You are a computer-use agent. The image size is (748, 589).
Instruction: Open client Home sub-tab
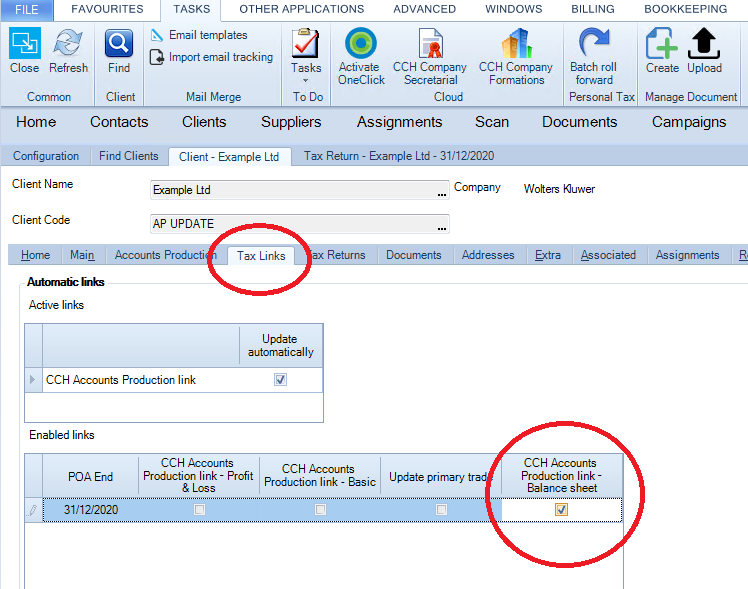point(35,255)
